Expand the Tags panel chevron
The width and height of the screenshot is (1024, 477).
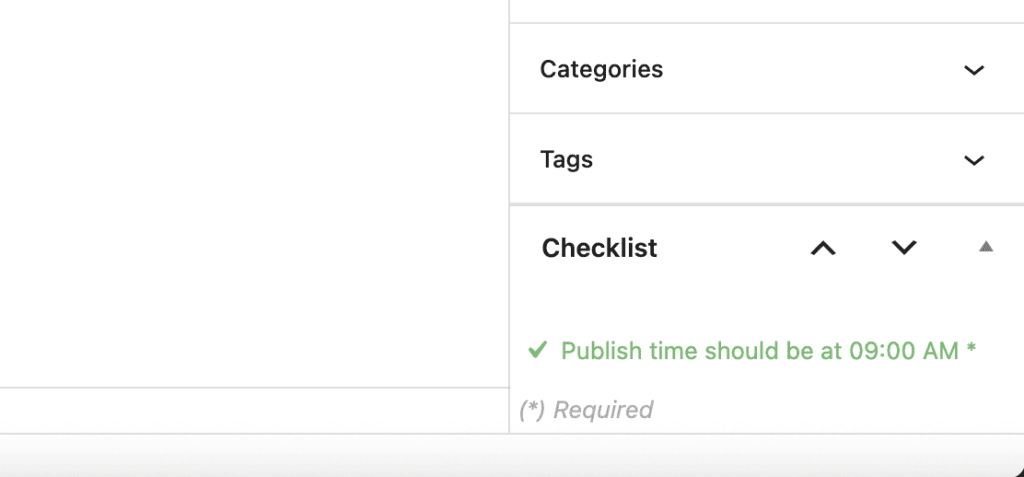[973, 160]
